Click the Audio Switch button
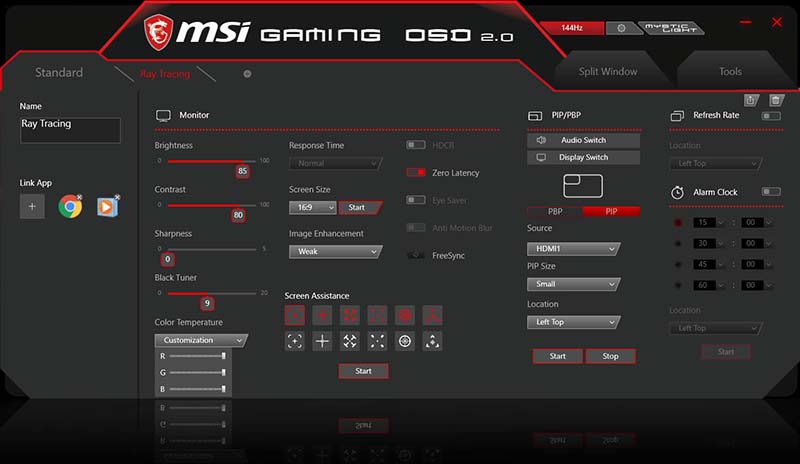Screen dimensions: 800x464 coord(582,141)
